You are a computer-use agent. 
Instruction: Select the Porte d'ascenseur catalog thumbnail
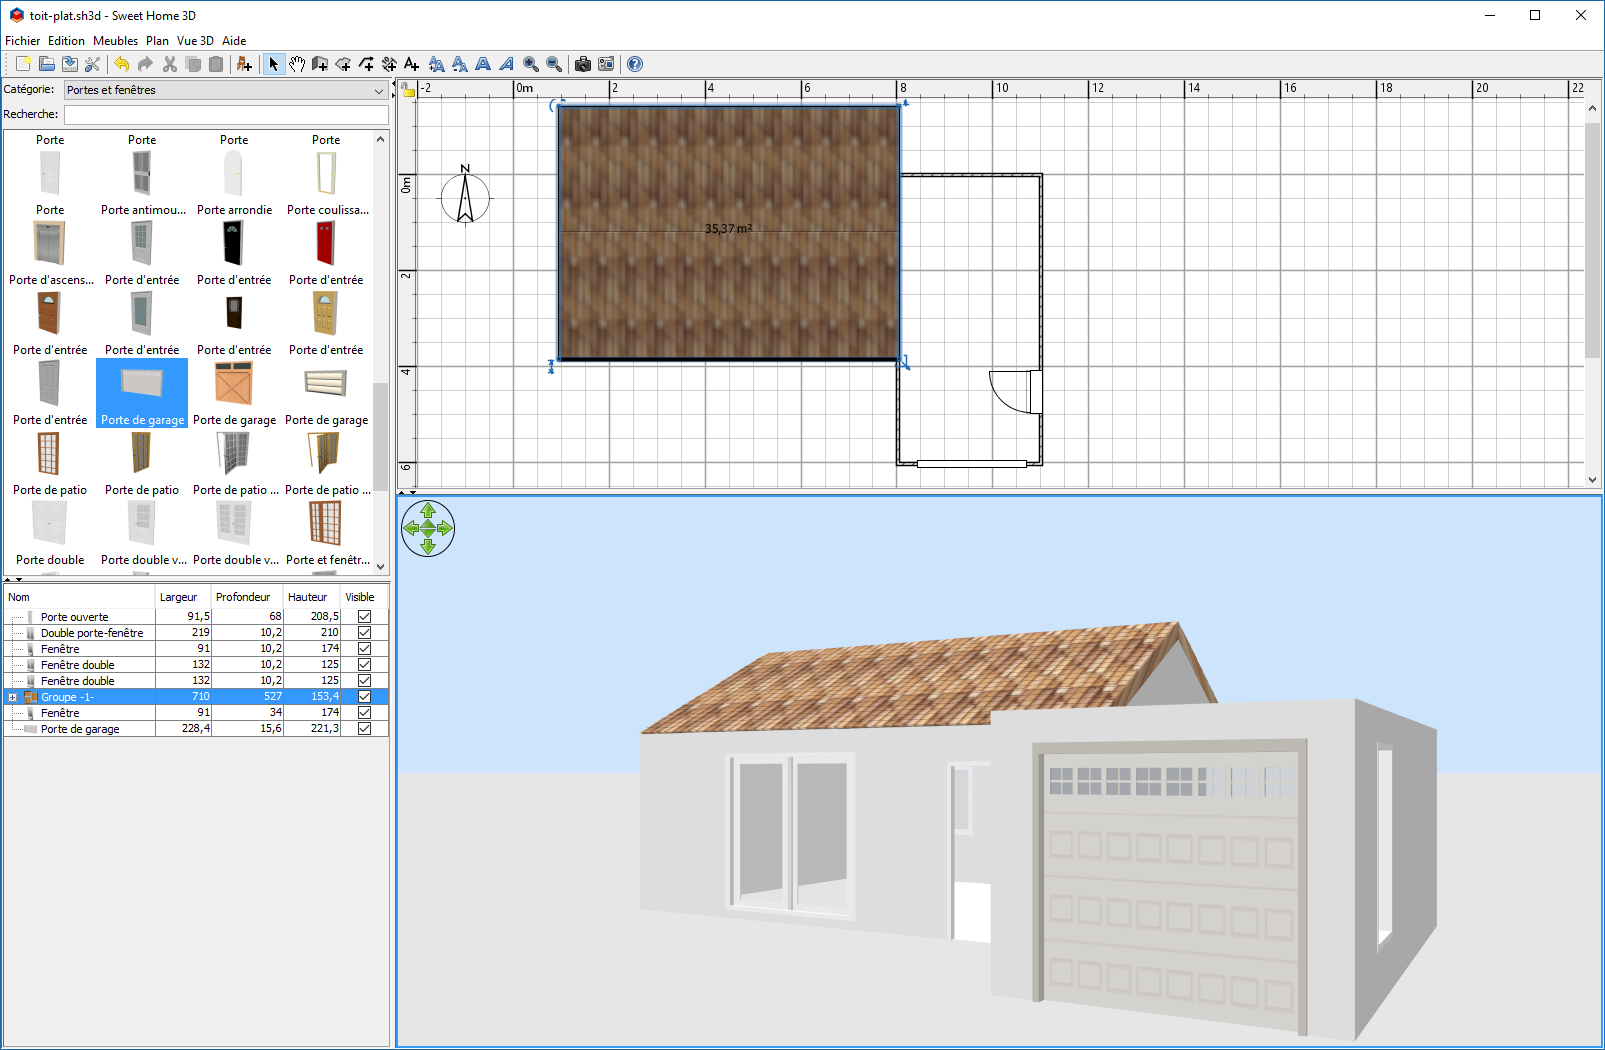pyautogui.click(x=49, y=243)
